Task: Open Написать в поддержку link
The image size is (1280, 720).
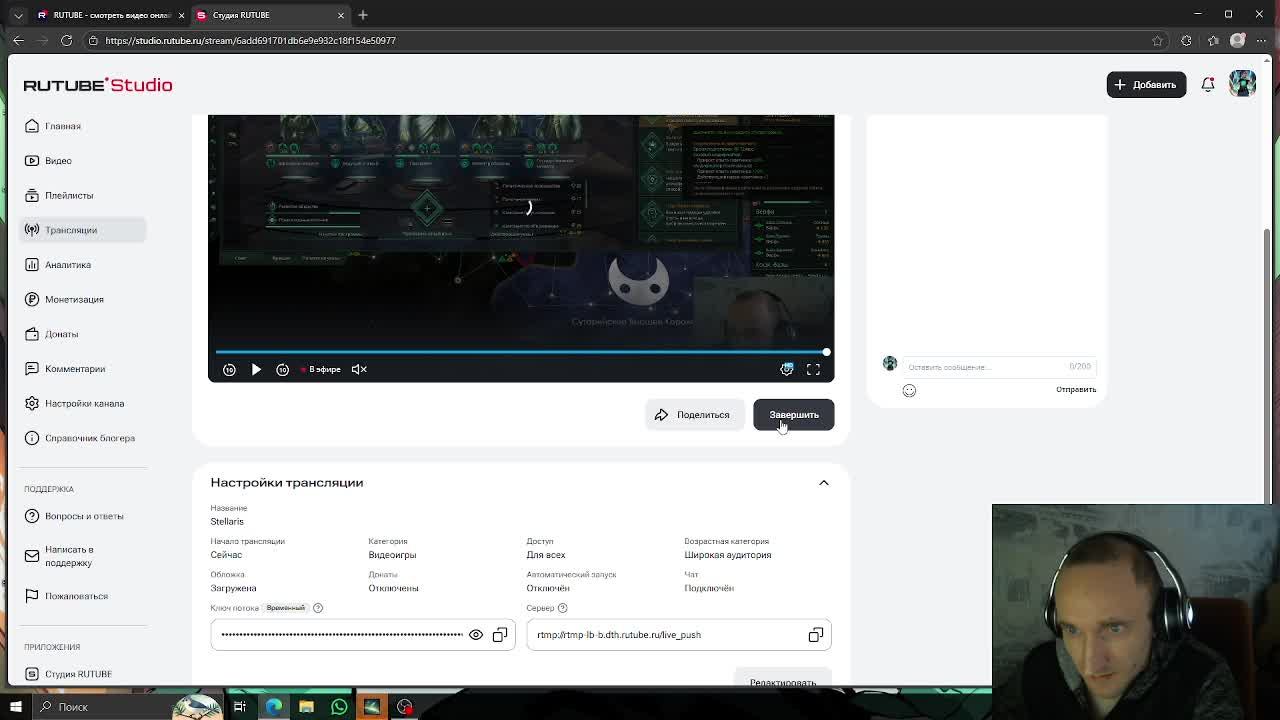Action: click(x=83, y=556)
